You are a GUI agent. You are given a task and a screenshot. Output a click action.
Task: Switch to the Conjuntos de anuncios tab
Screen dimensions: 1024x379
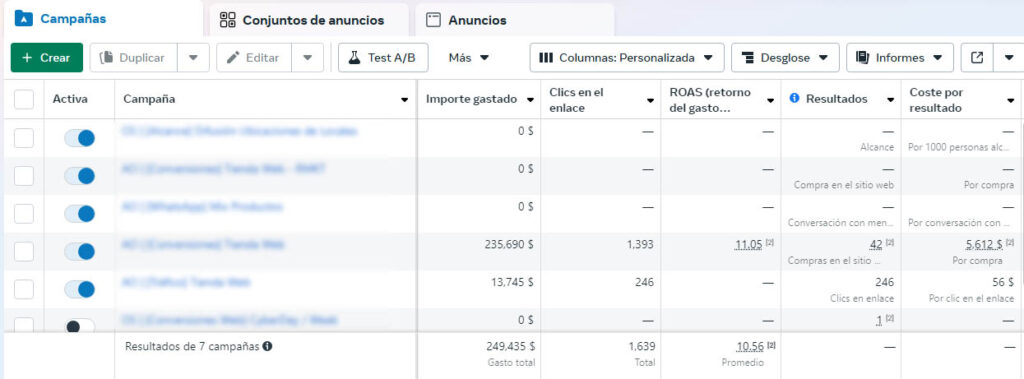[x=309, y=20]
